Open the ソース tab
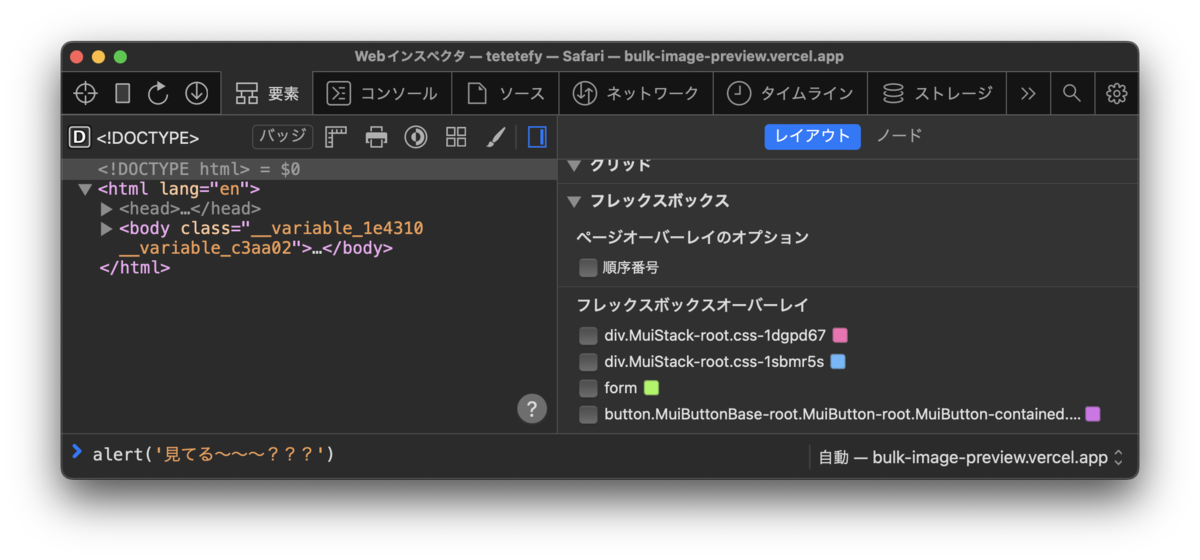The width and height of the screenshot is (1200, 560). (x=506, y=93)
